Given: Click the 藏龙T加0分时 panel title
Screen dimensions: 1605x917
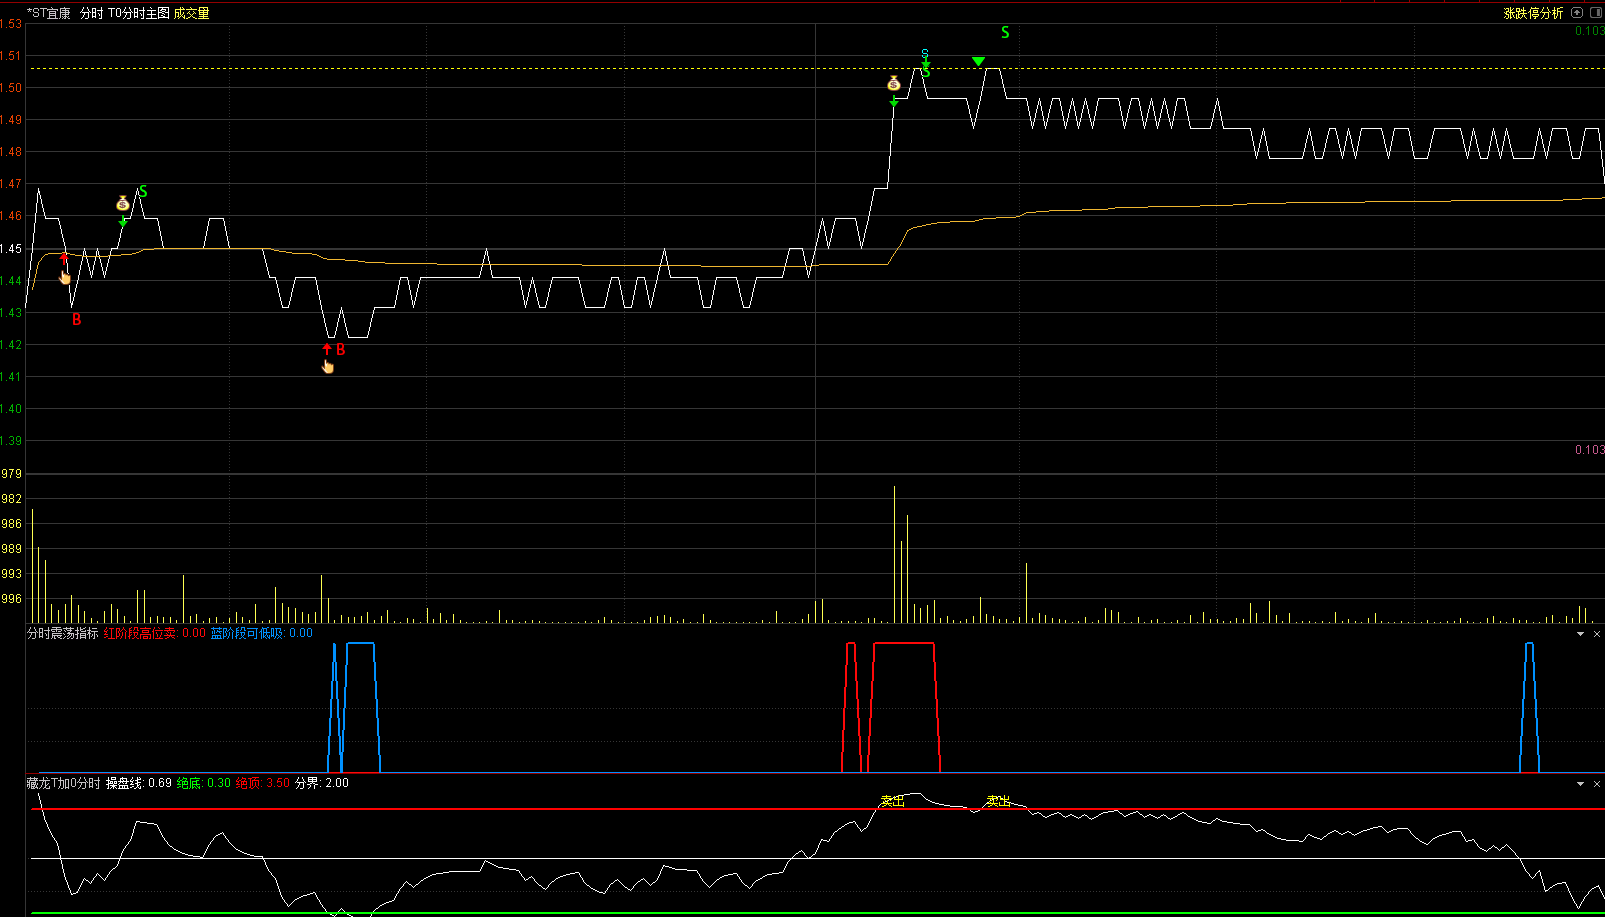Looking at the screenshot, I should 64,783.
